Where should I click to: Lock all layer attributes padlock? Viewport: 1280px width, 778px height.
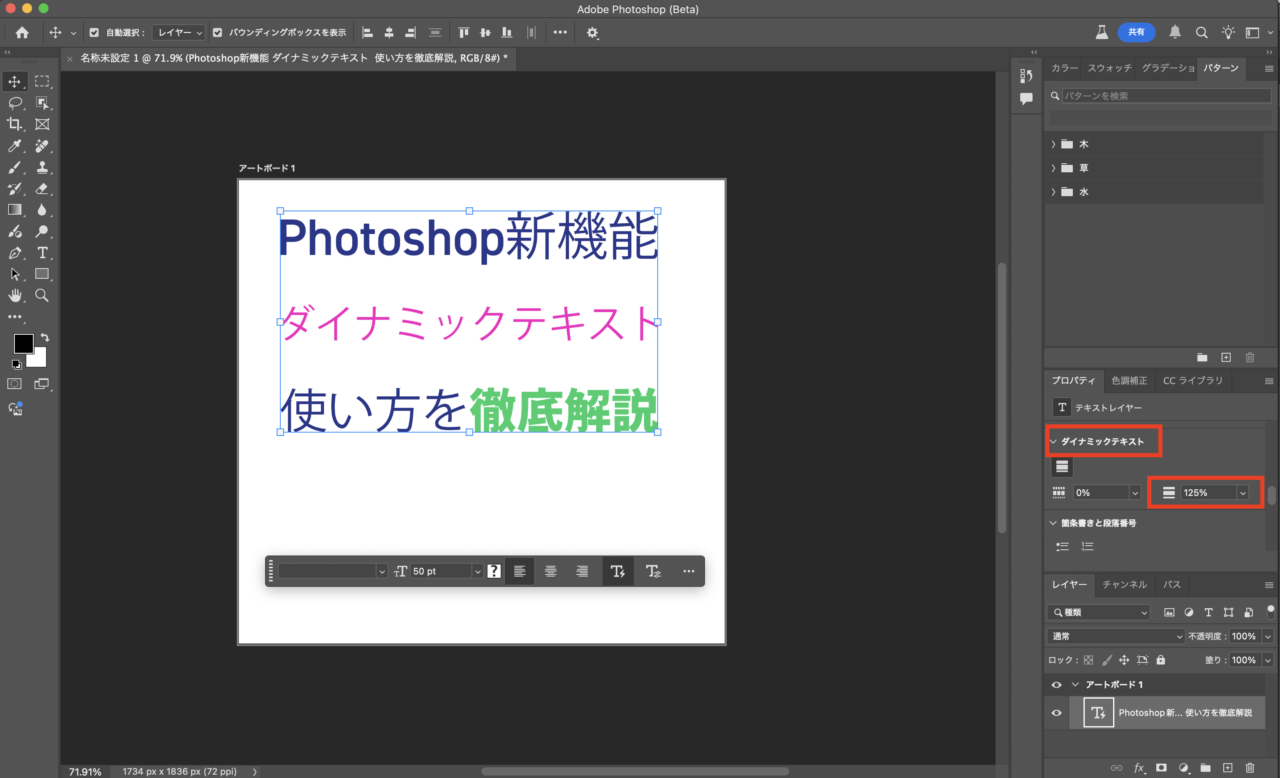(x=1160, y=660)
